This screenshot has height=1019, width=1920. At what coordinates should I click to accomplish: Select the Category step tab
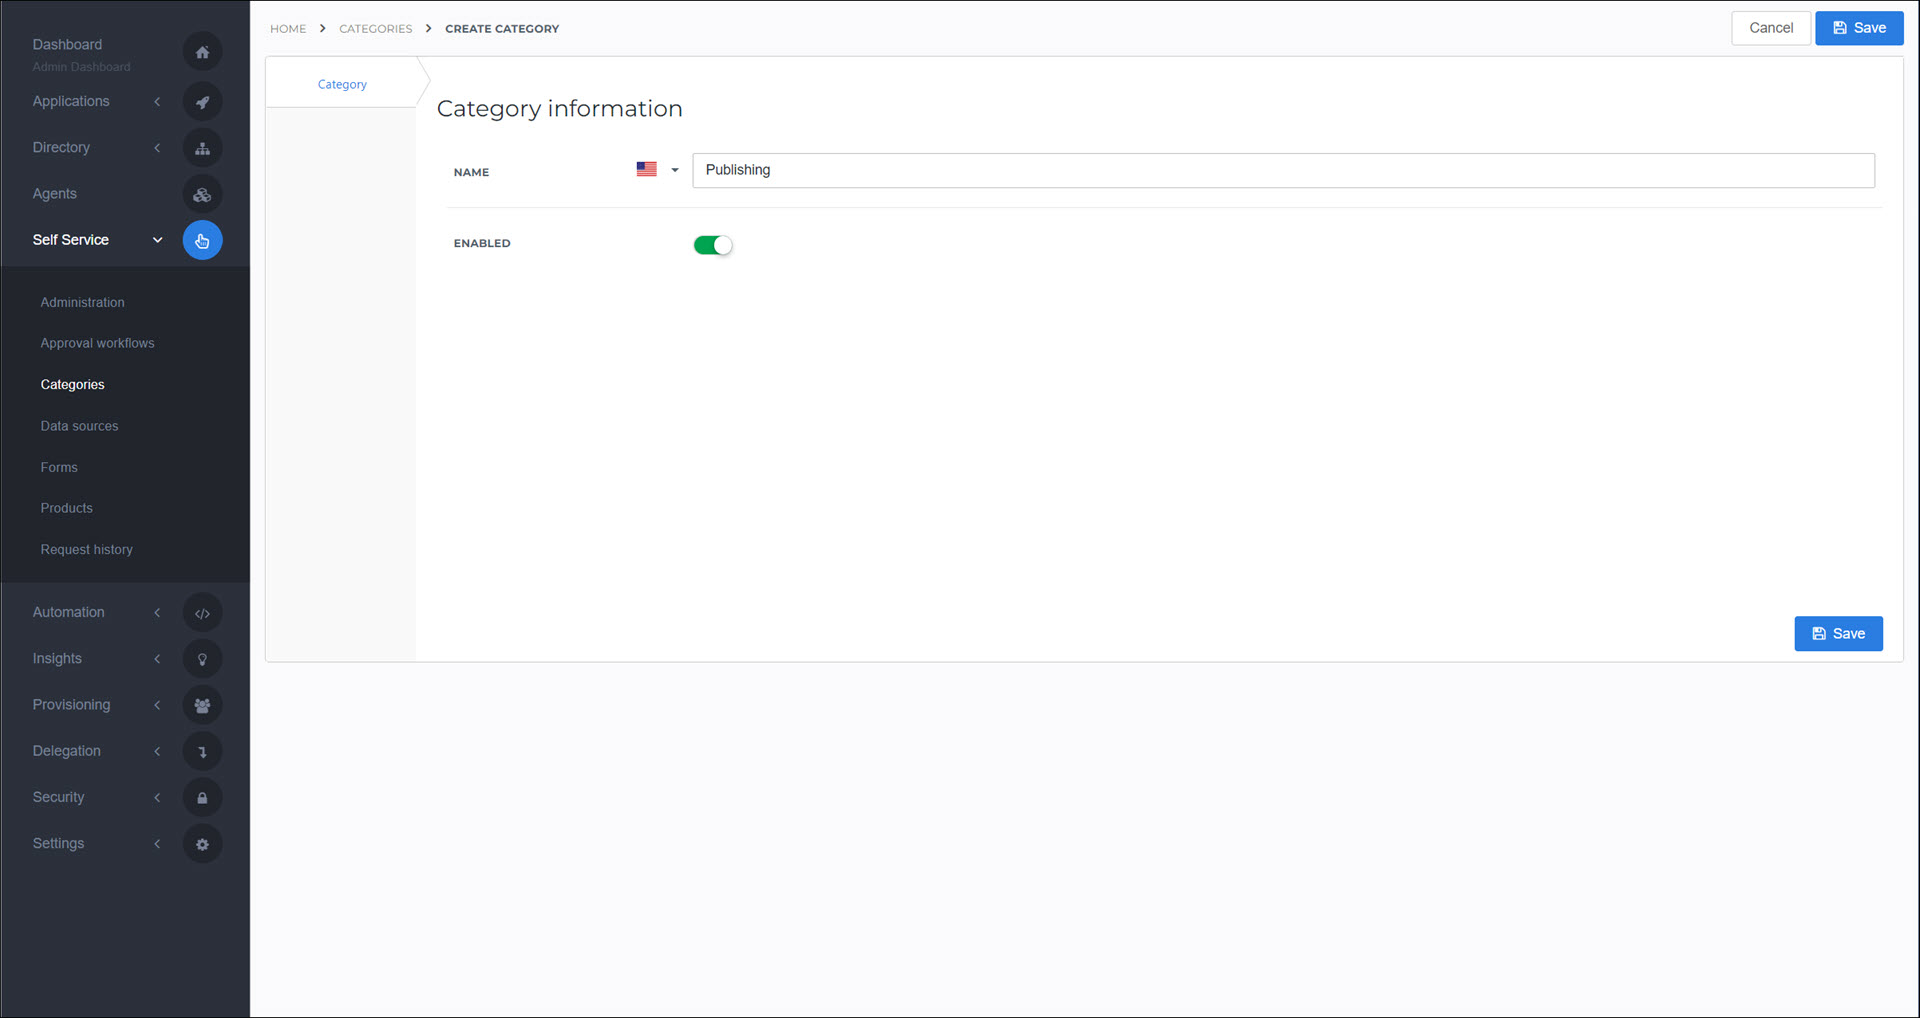(342, 85)
